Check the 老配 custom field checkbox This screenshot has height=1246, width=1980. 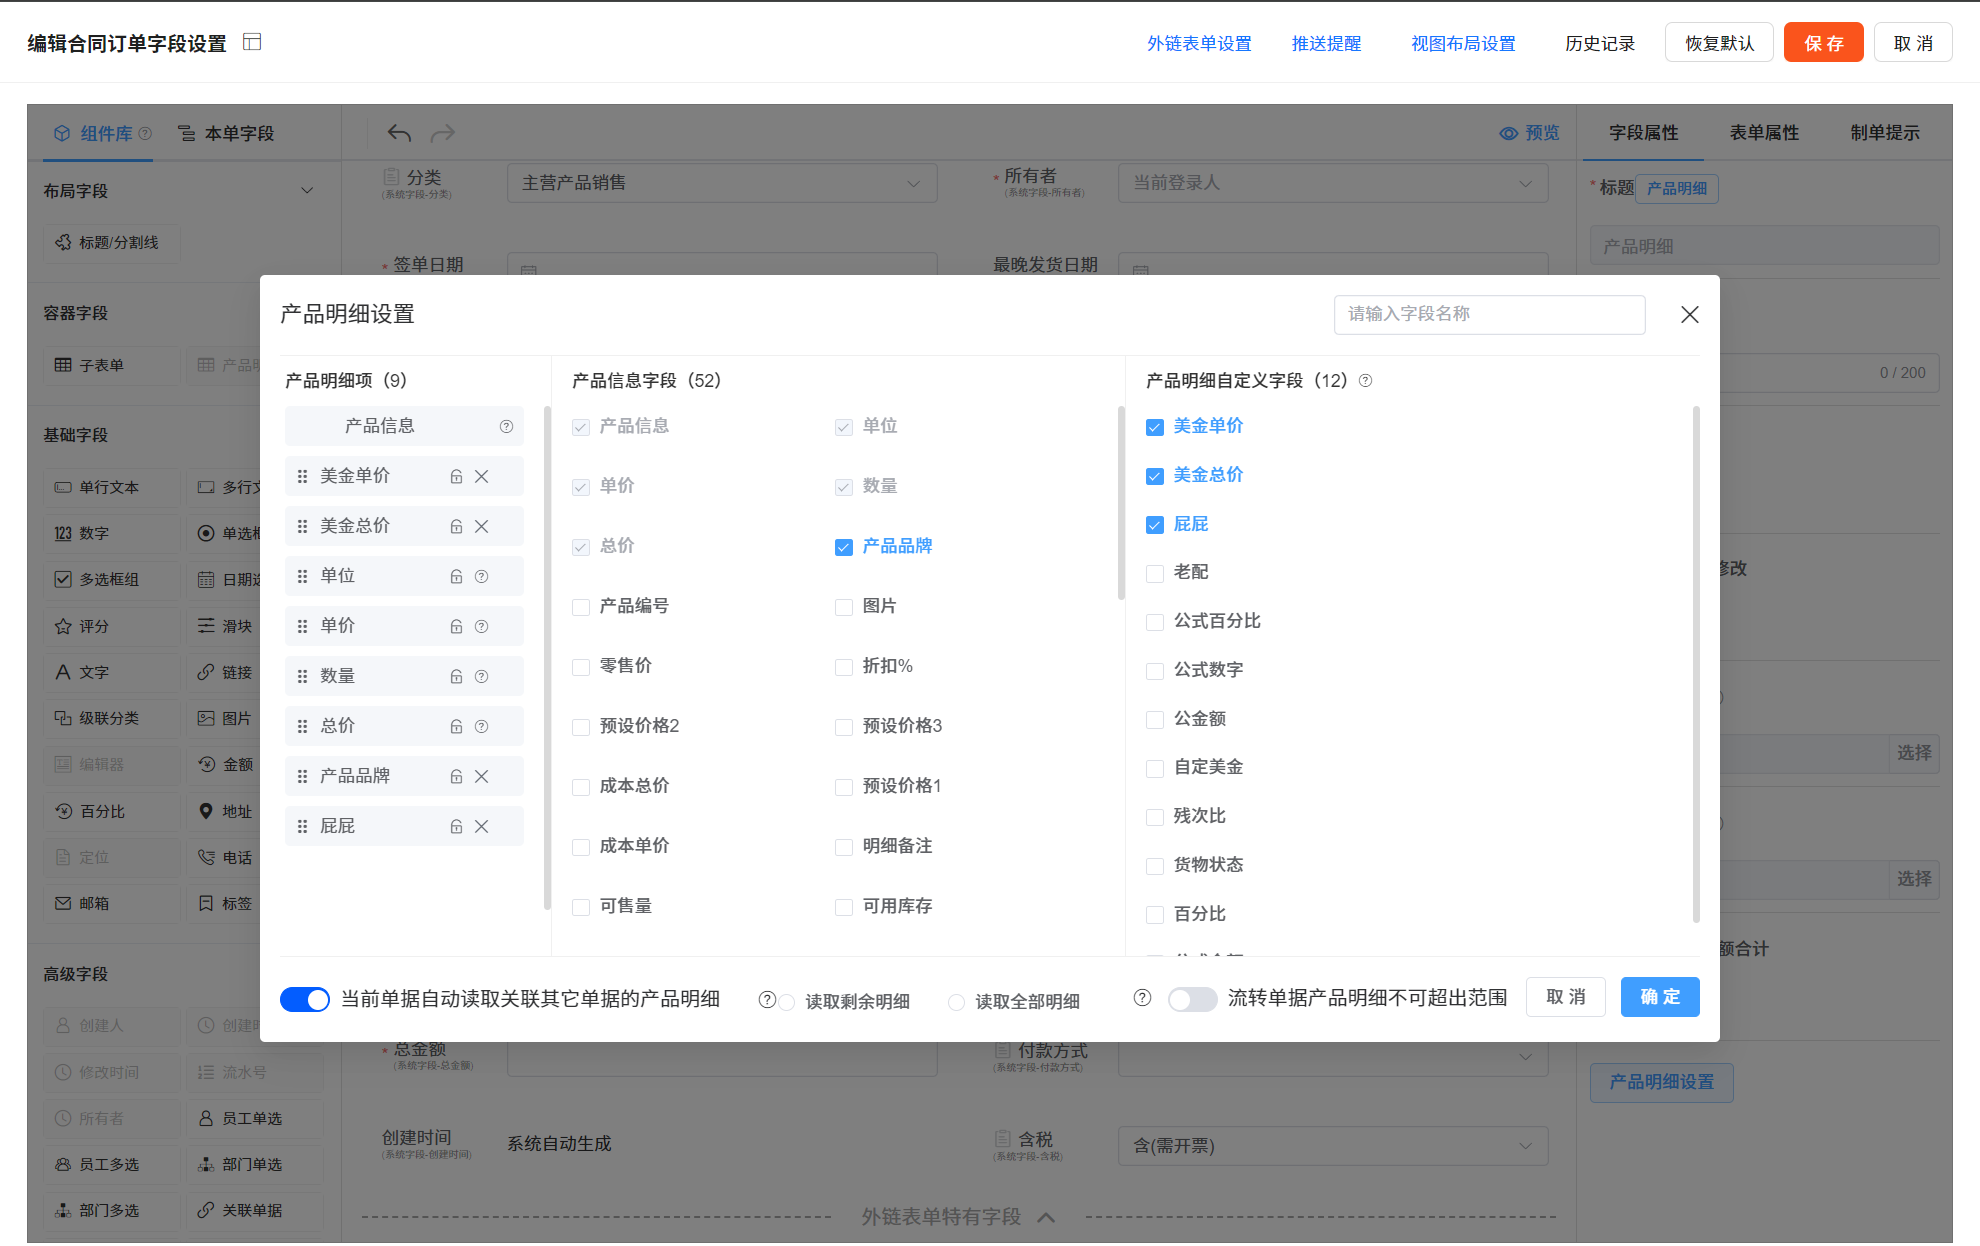[1155, 573]
